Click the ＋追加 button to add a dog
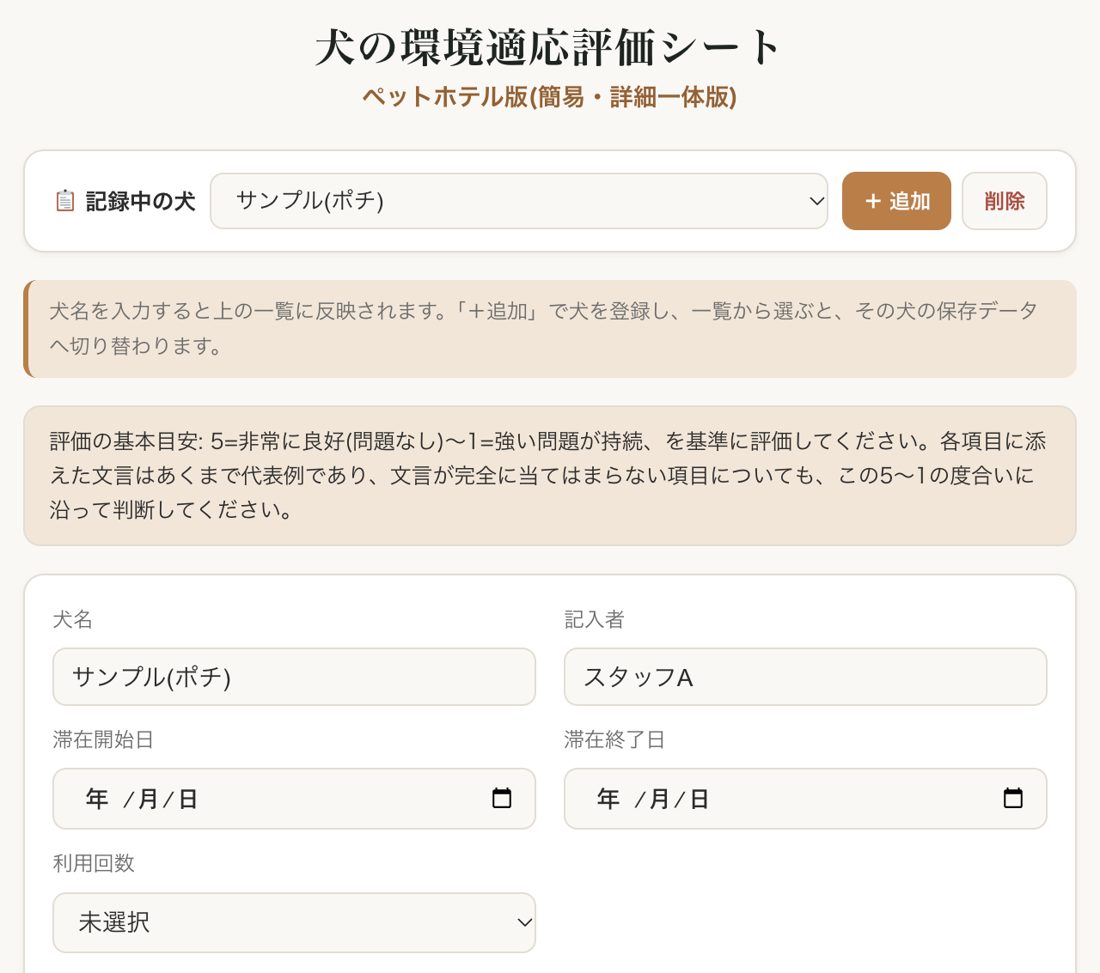The height and width of the screenshot is (973, 1100). coord(896,201)
